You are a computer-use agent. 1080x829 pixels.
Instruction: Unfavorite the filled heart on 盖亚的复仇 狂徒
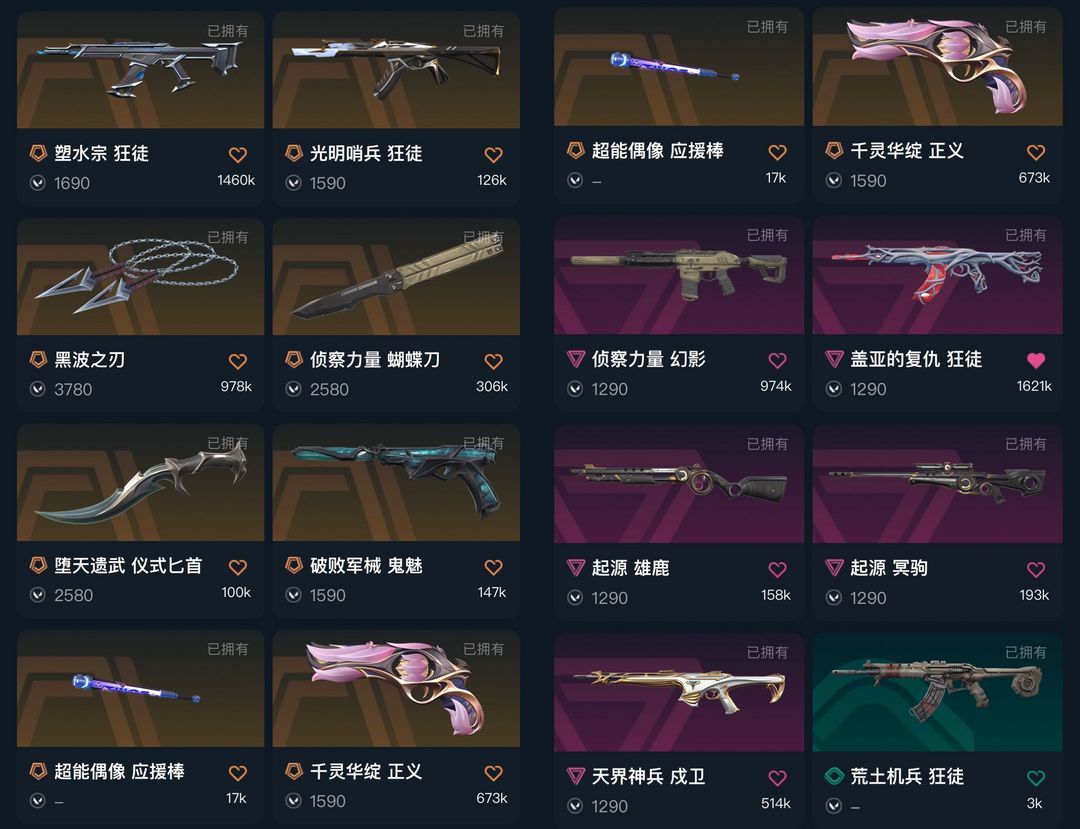click(1036, 360)
